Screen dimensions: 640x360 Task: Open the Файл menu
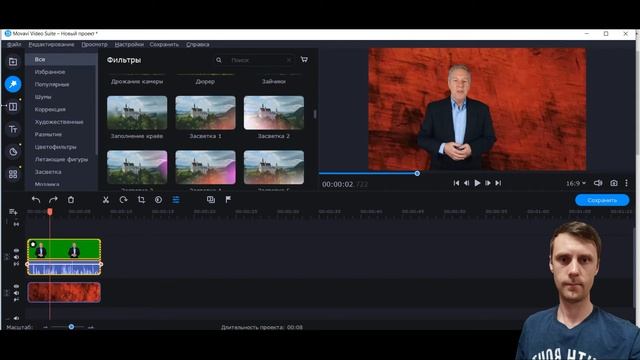click(x=14, y=44)
